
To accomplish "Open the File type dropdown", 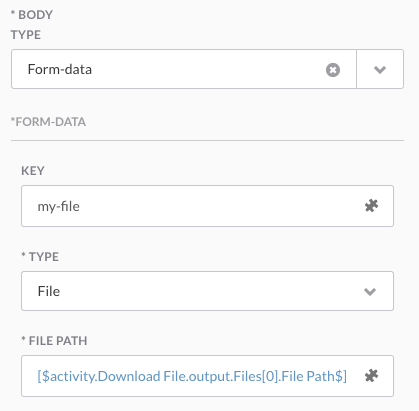I will coord(207,291).
